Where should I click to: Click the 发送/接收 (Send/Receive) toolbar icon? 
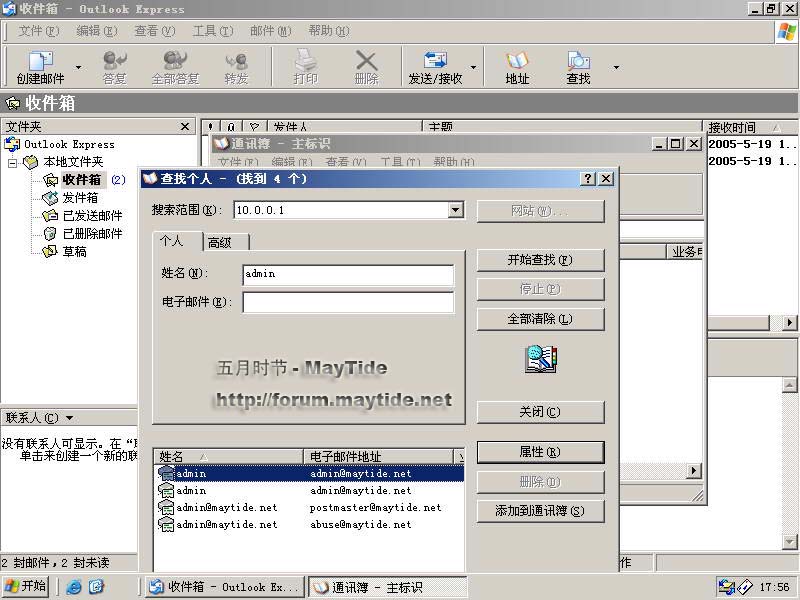tap(435, 66)
